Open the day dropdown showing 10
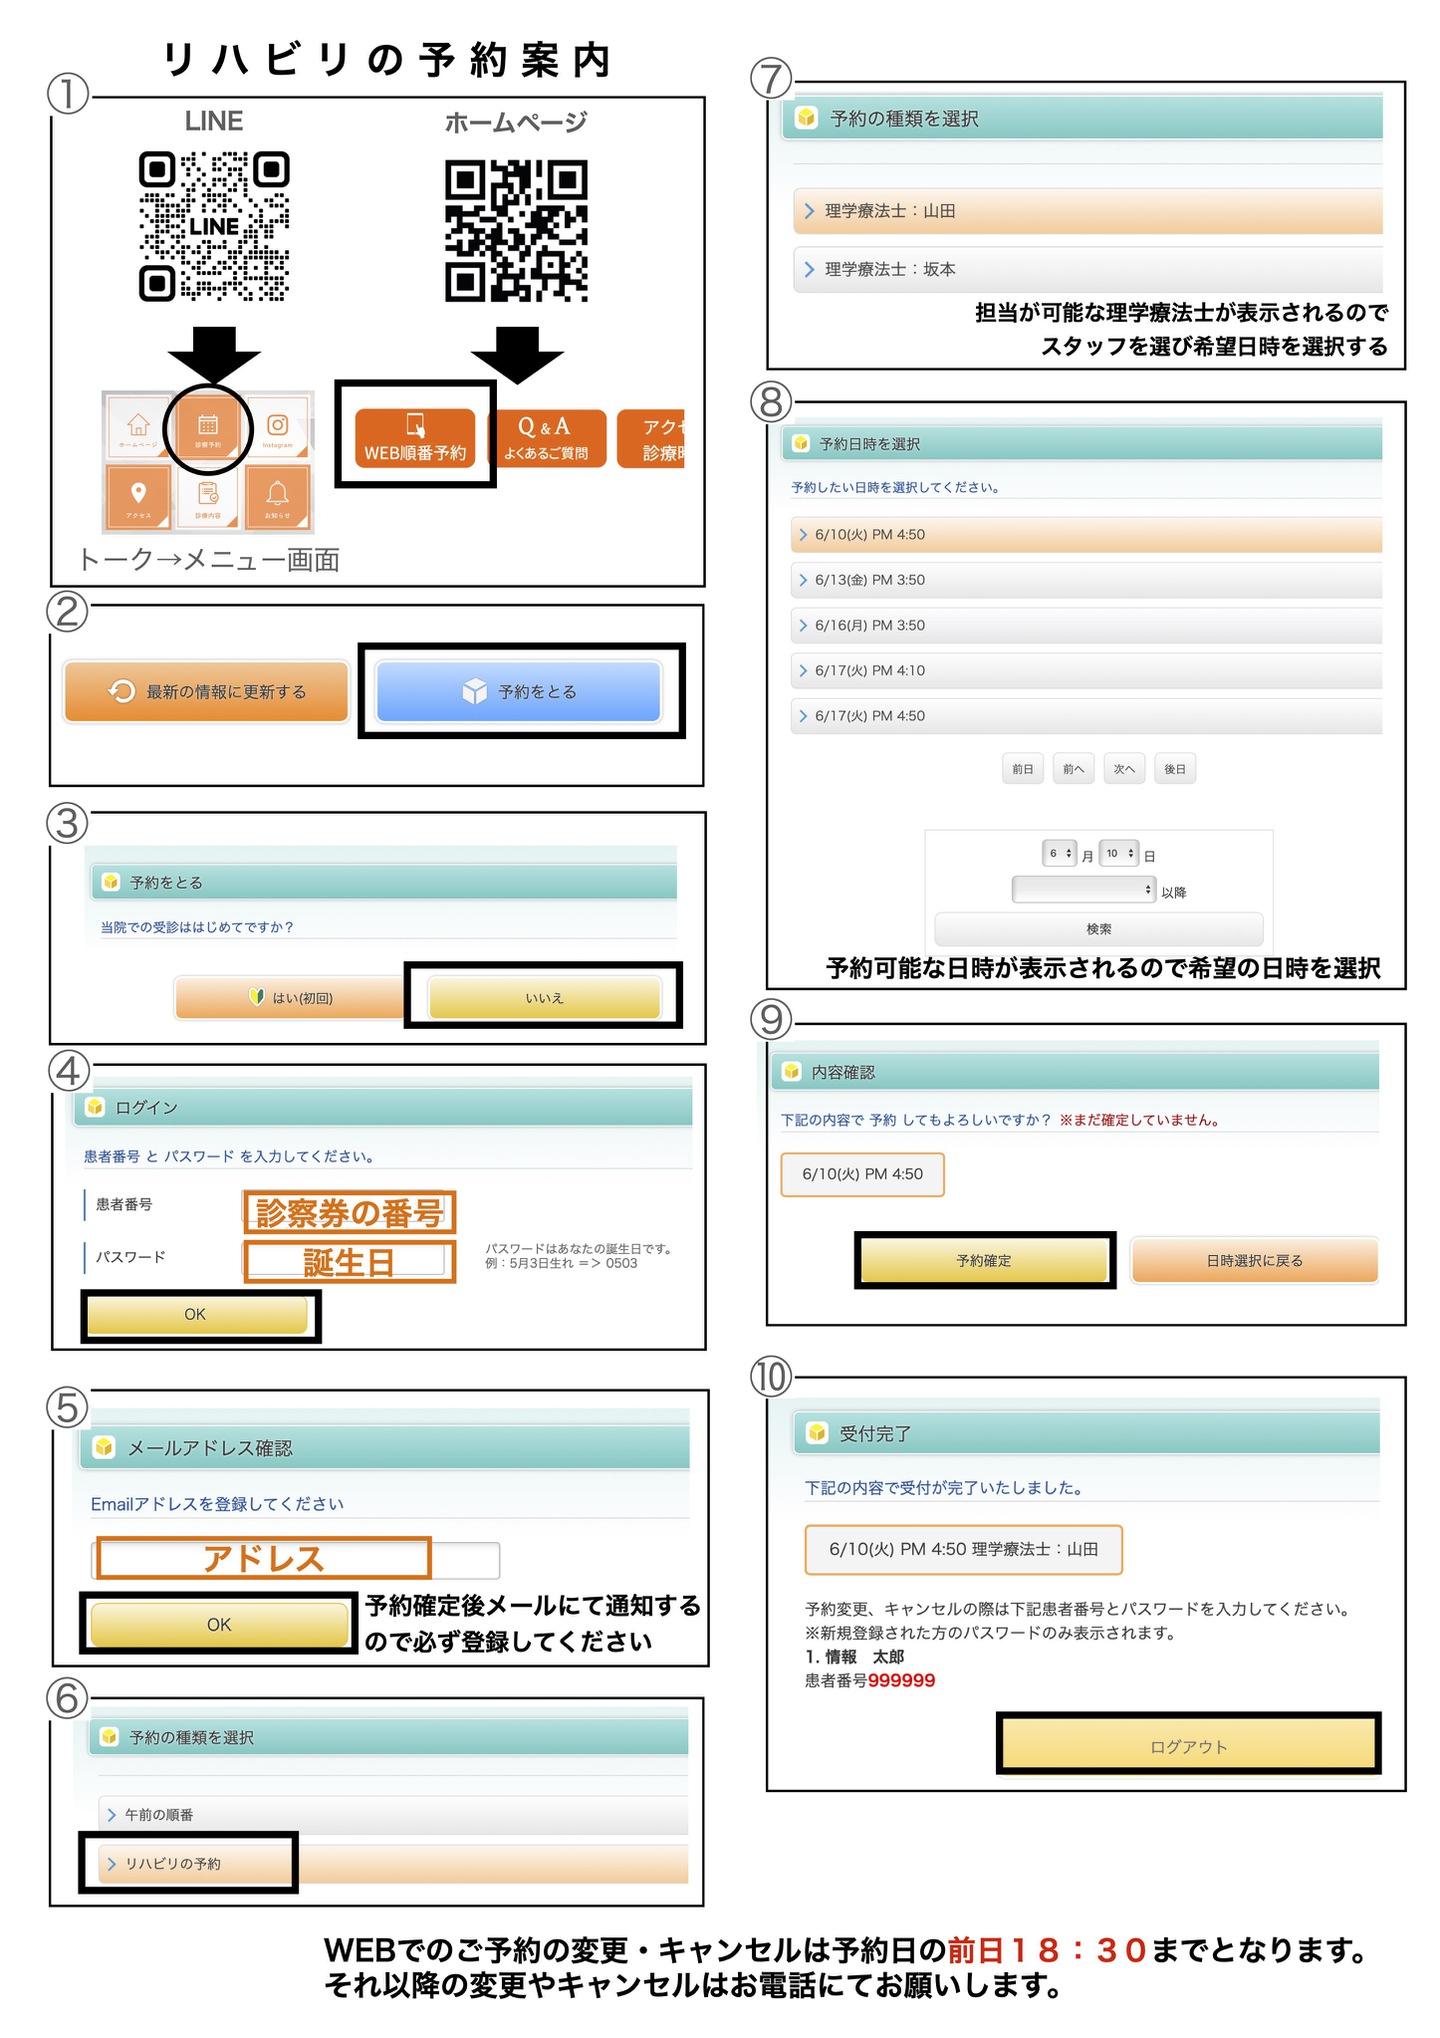The width and height of the screenshot is (1440, 2038). (x=1119, y=853)
